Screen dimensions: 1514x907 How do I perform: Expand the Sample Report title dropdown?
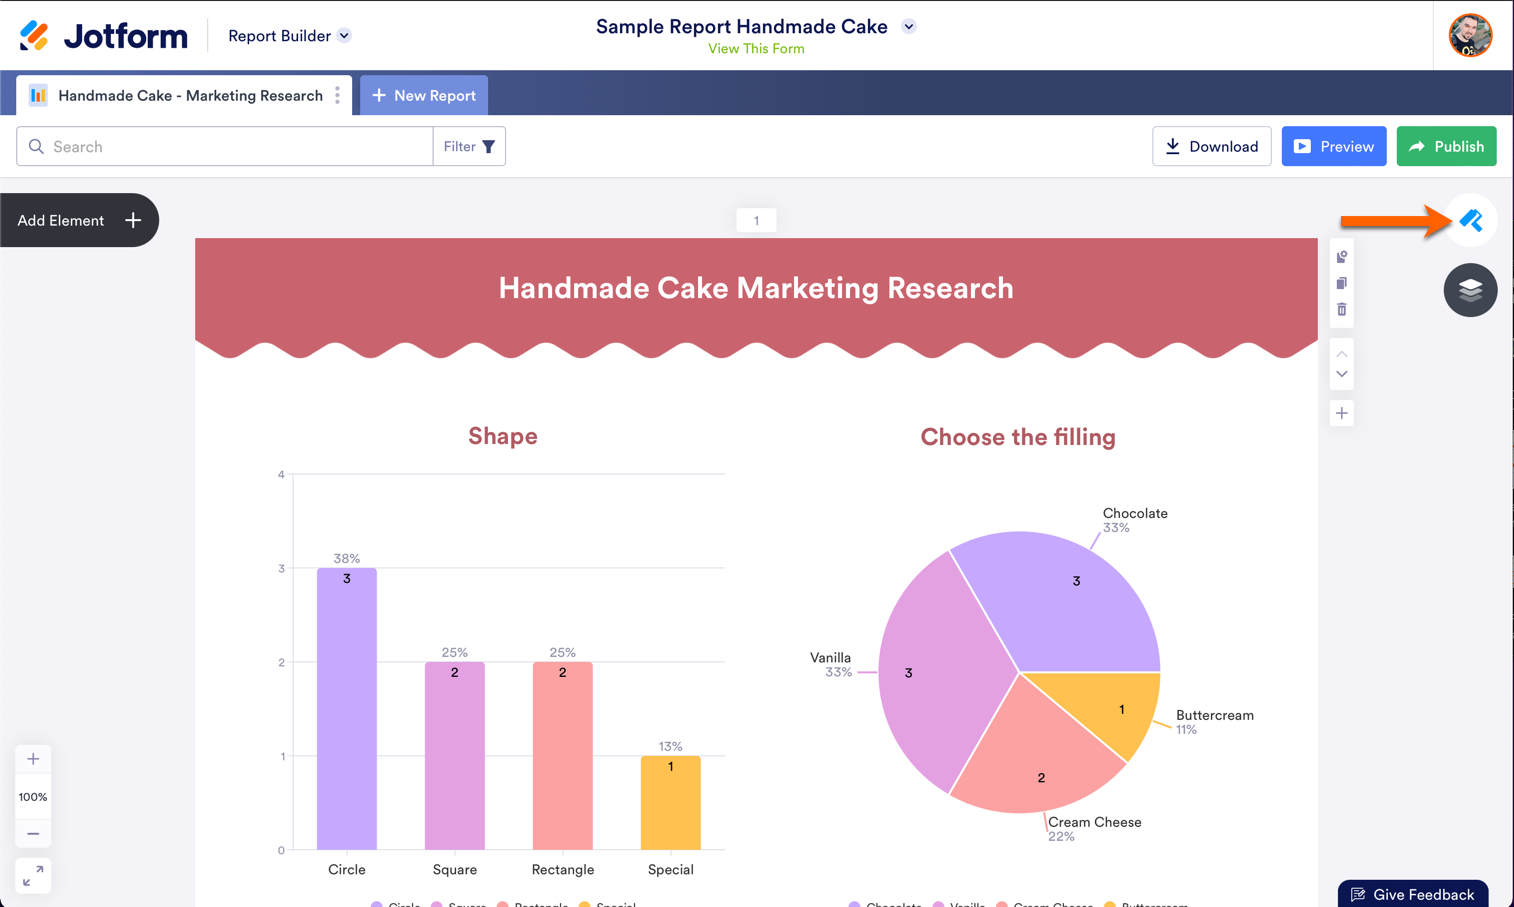coord(908,27)
